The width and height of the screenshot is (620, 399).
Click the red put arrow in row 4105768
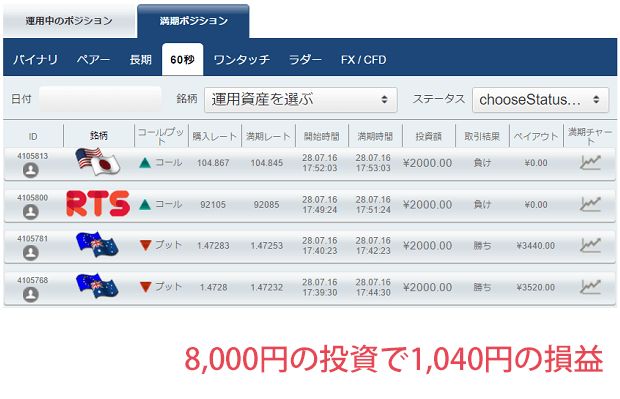[146, 287]
